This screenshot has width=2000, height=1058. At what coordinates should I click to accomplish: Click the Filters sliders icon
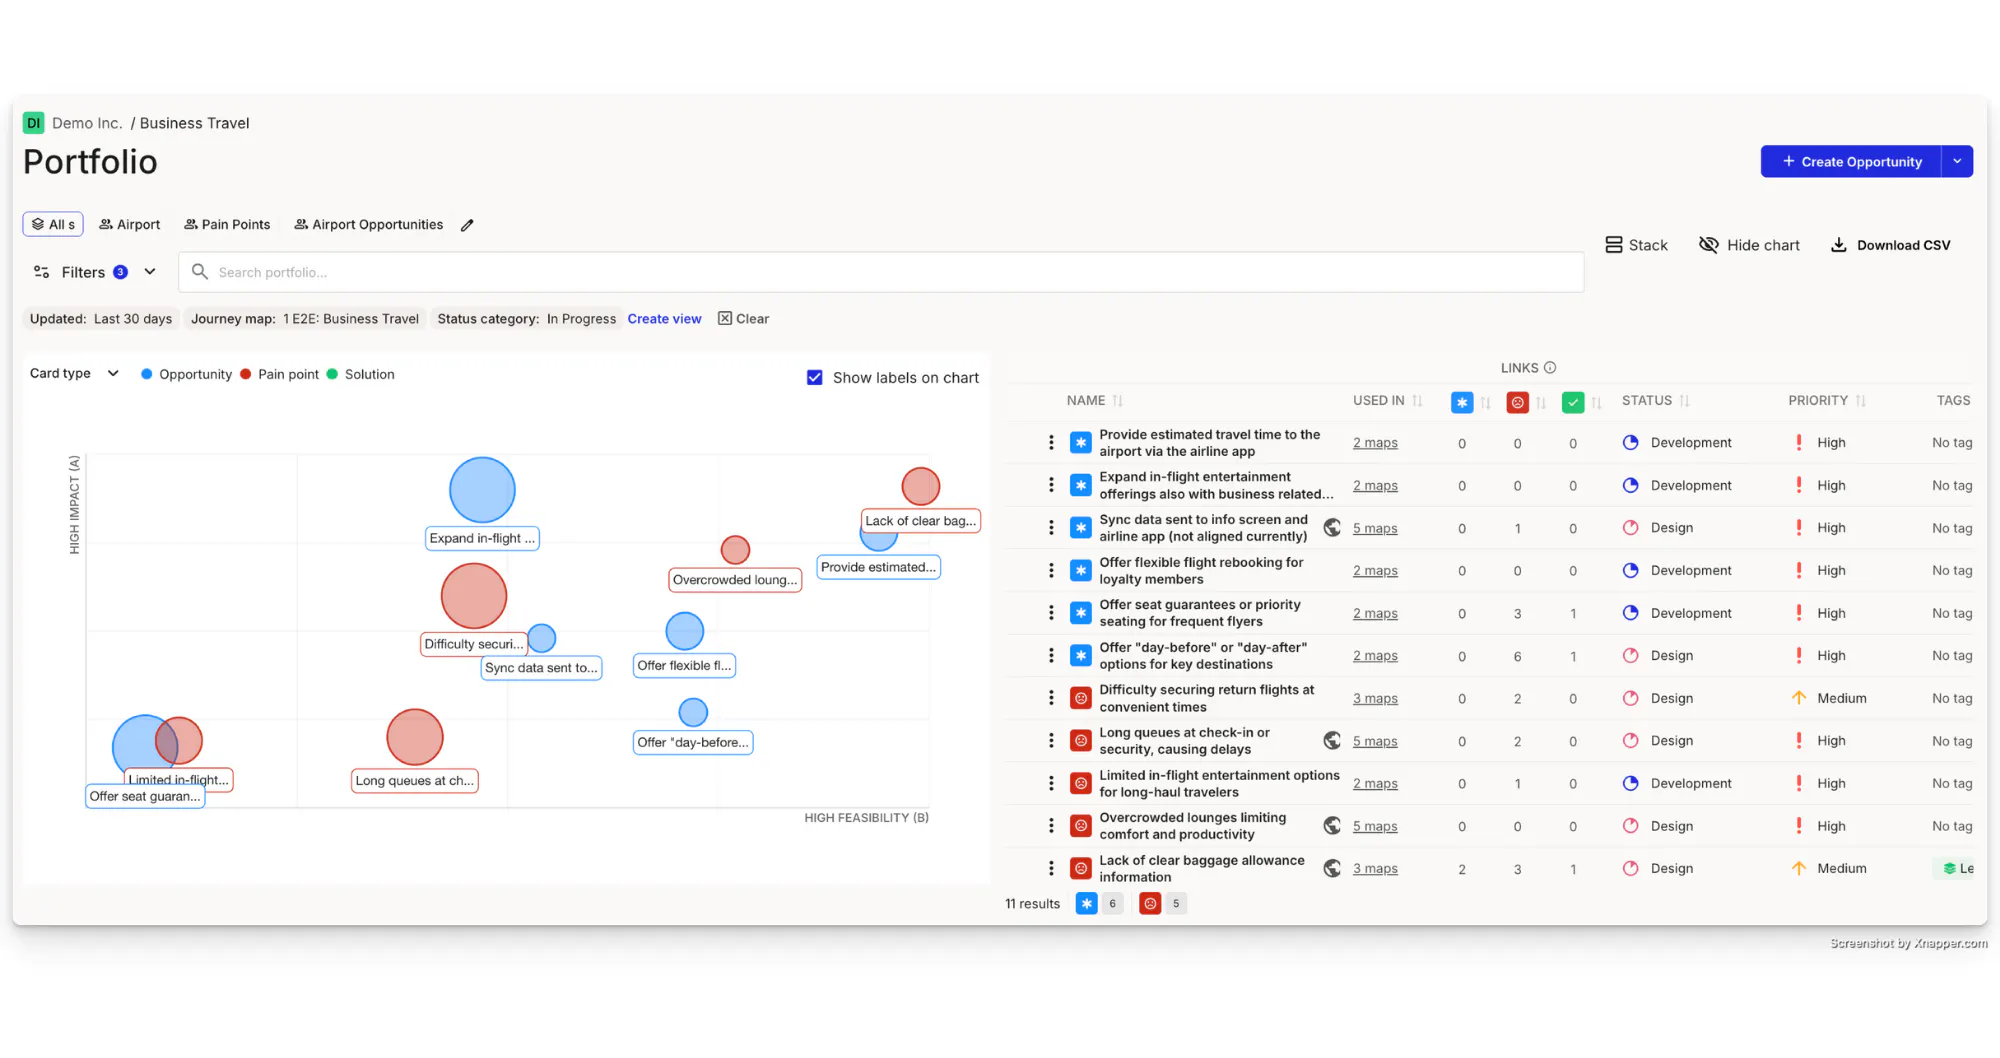click(x=42, y=272)
